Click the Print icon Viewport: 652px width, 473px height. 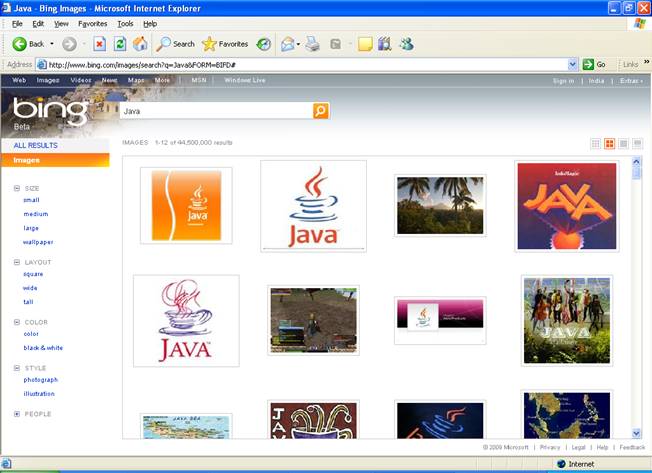(312, 44)
